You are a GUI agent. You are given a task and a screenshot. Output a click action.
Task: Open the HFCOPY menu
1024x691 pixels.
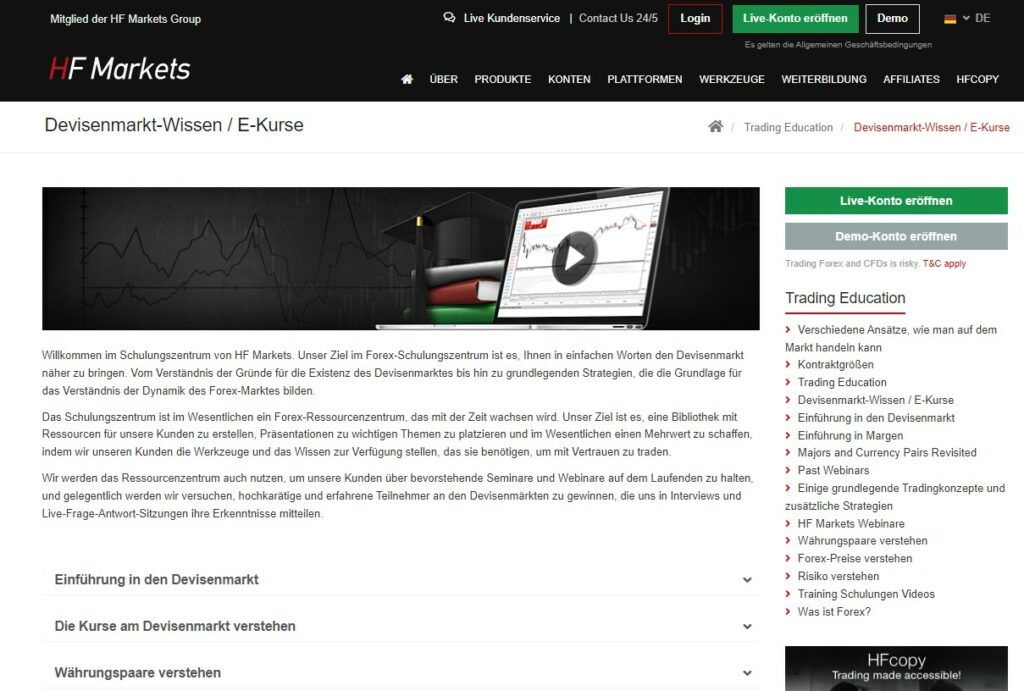point(978,79)
